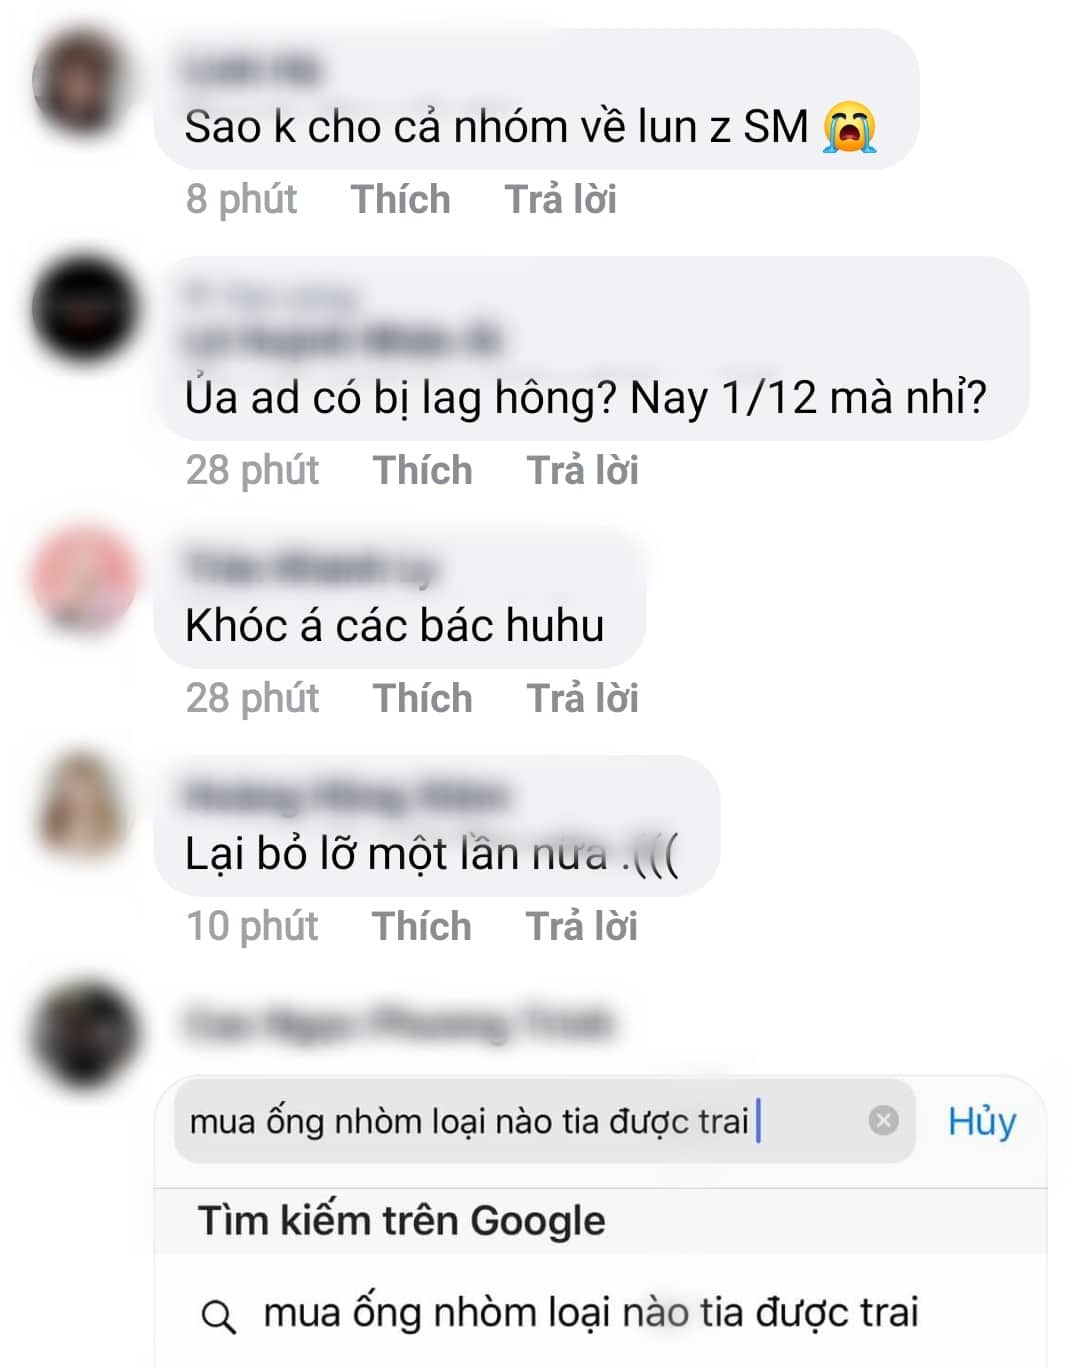Like the 'Sao k cho cả nhóm' comment
The image size is (1080, 1368).
400,199
